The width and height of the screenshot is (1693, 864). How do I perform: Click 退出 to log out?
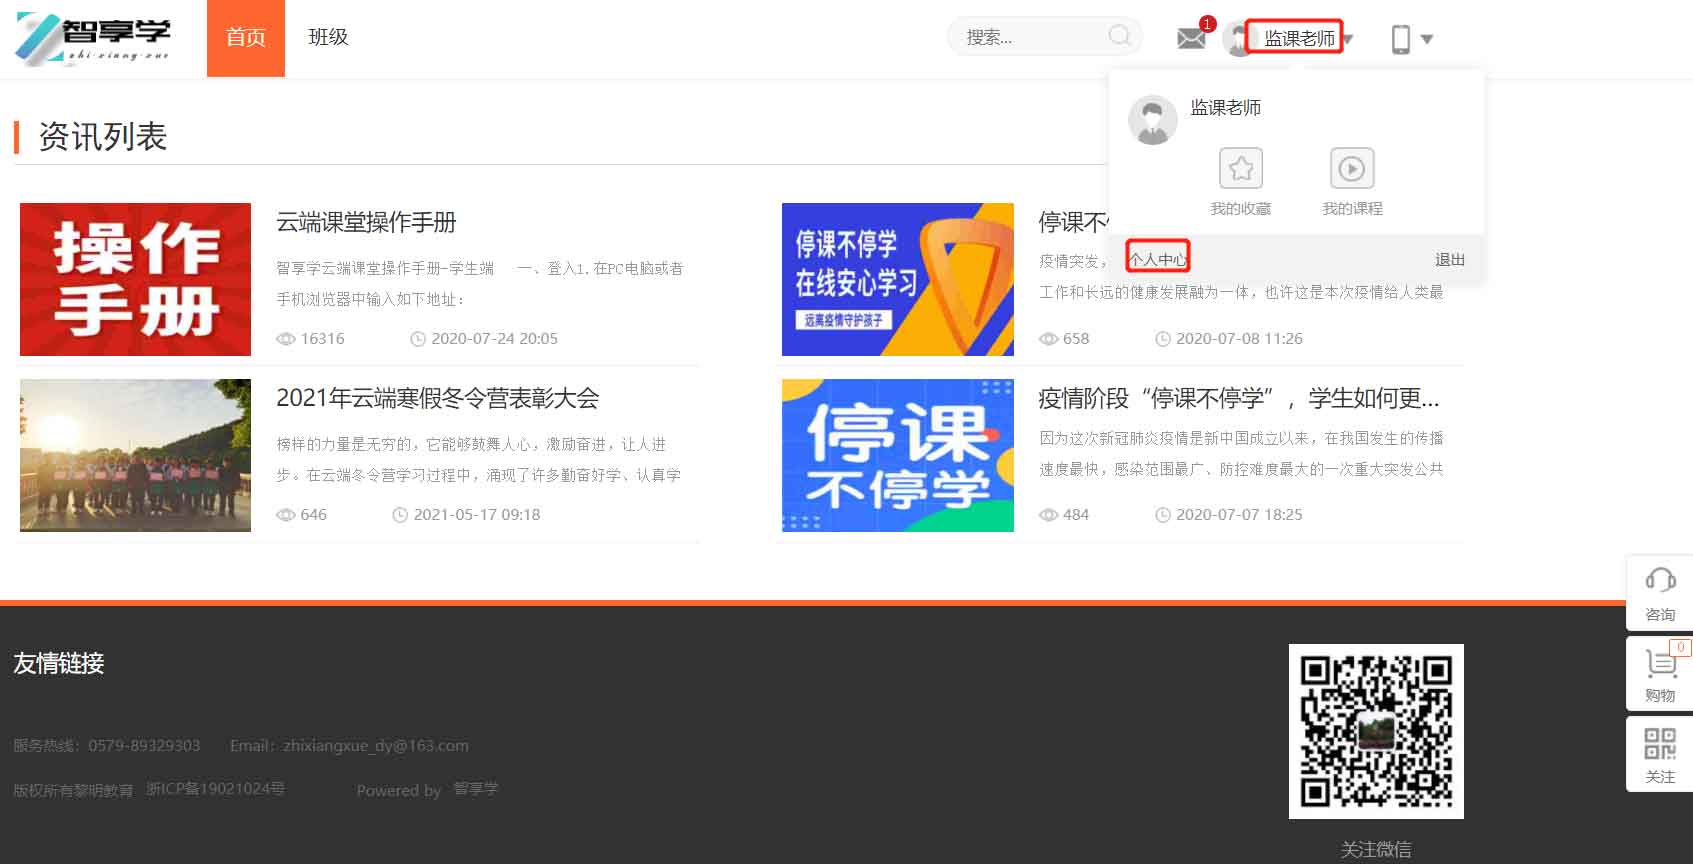tap(1449, 259)
